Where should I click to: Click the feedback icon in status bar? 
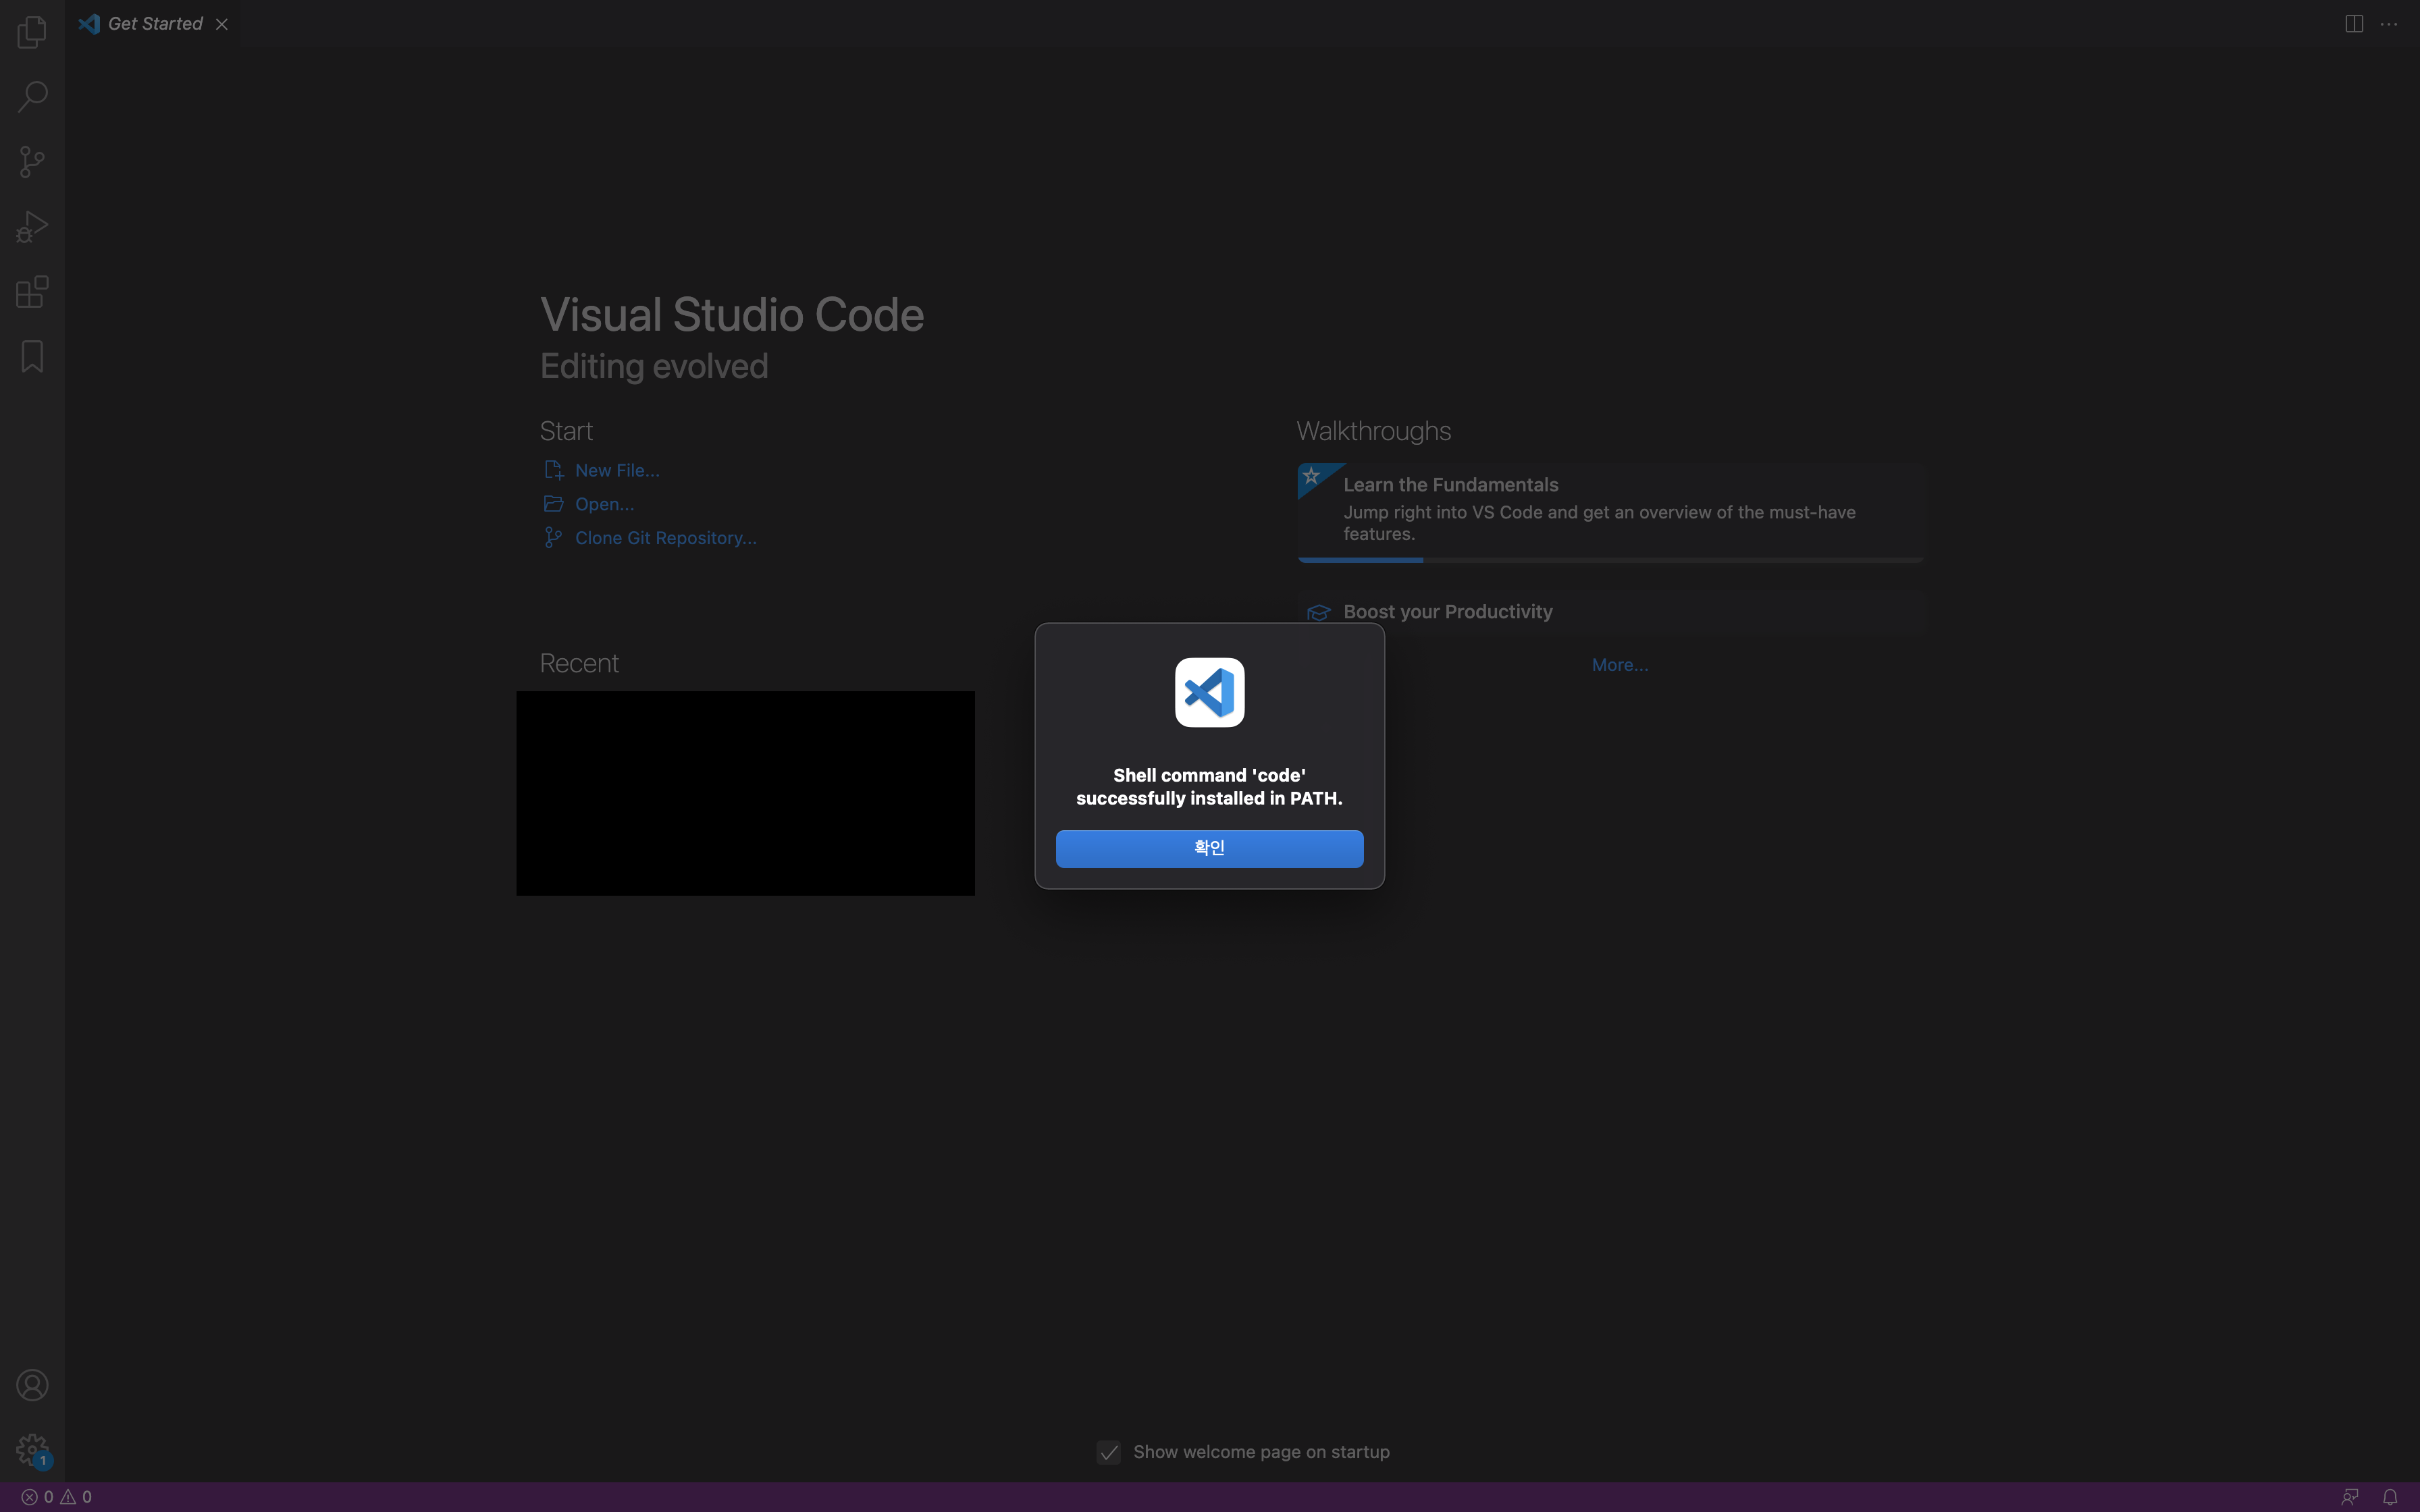[2349, 1497]
